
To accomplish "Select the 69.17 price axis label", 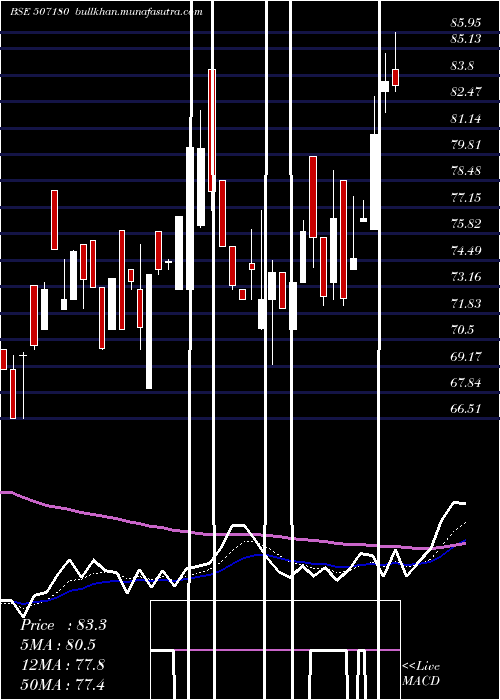I will click(x=466, y=356).
